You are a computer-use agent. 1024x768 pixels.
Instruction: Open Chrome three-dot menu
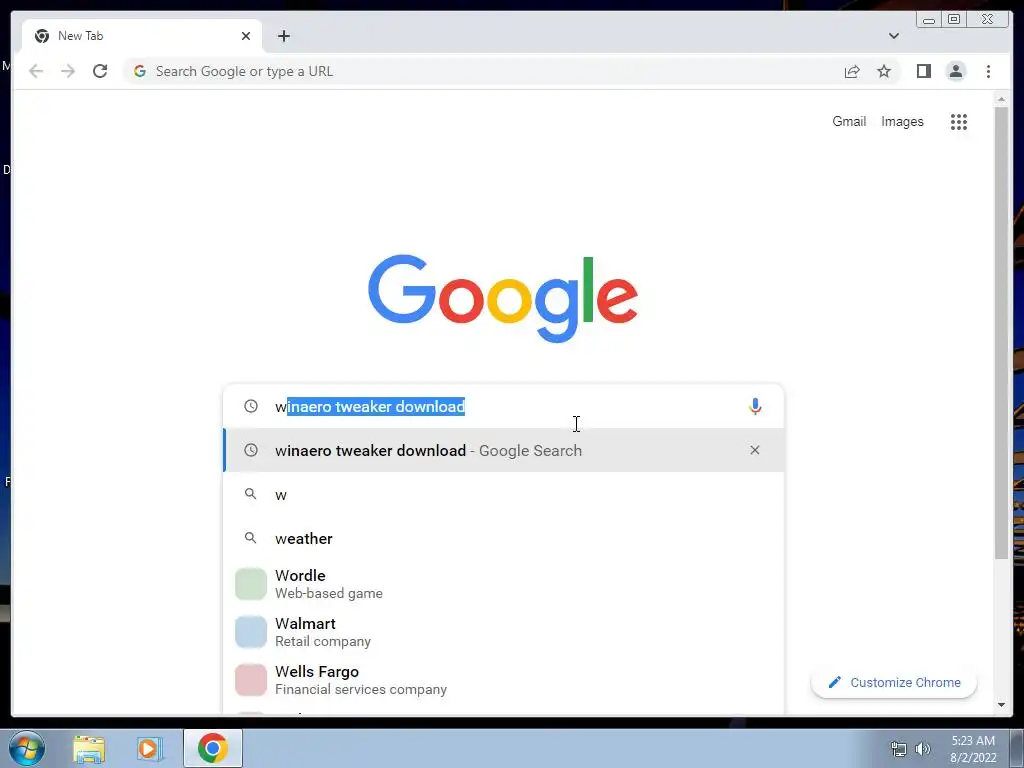(989, 71)
